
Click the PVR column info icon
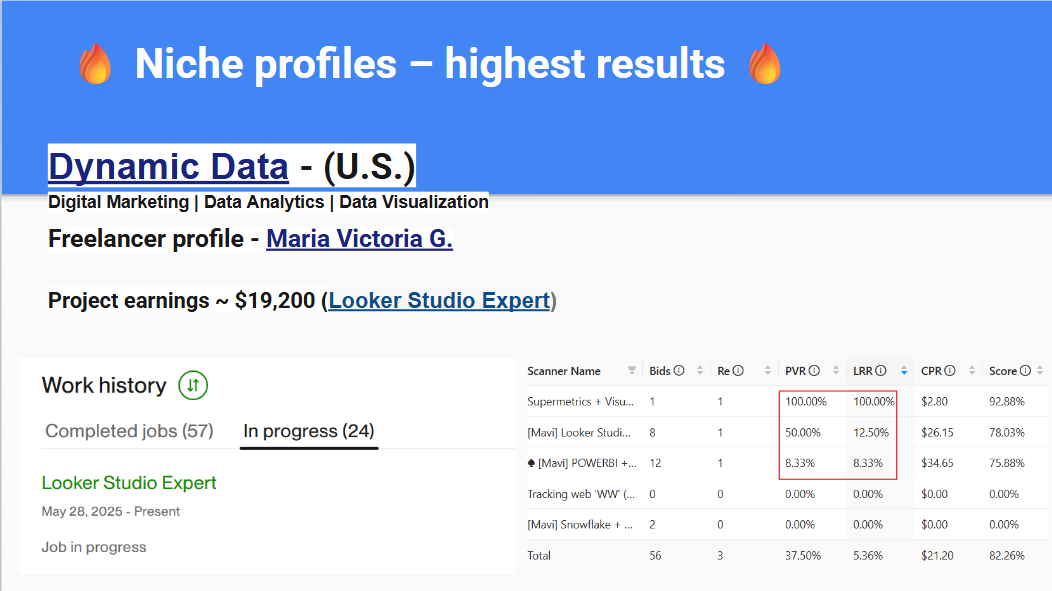(814, 370)
